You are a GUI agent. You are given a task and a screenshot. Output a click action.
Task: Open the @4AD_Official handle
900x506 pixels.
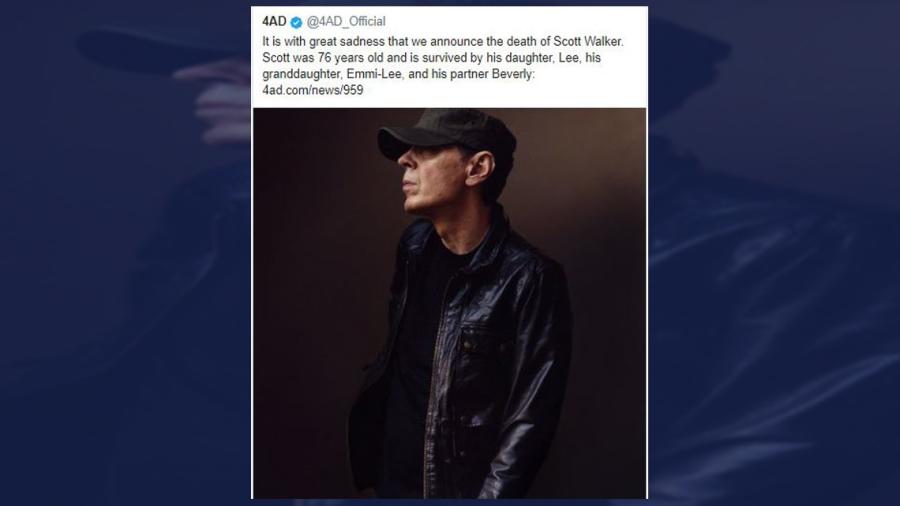[x=346, y=22]
